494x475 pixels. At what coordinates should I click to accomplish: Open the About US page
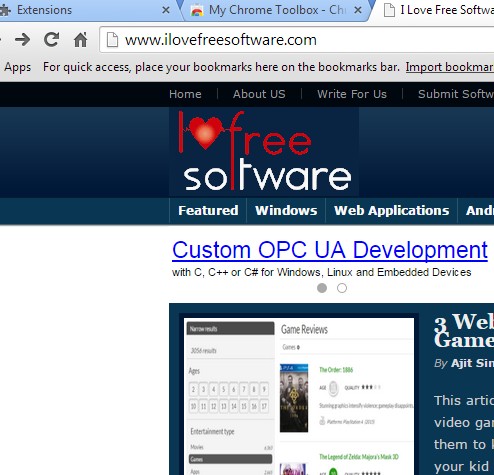coord(259,94)
